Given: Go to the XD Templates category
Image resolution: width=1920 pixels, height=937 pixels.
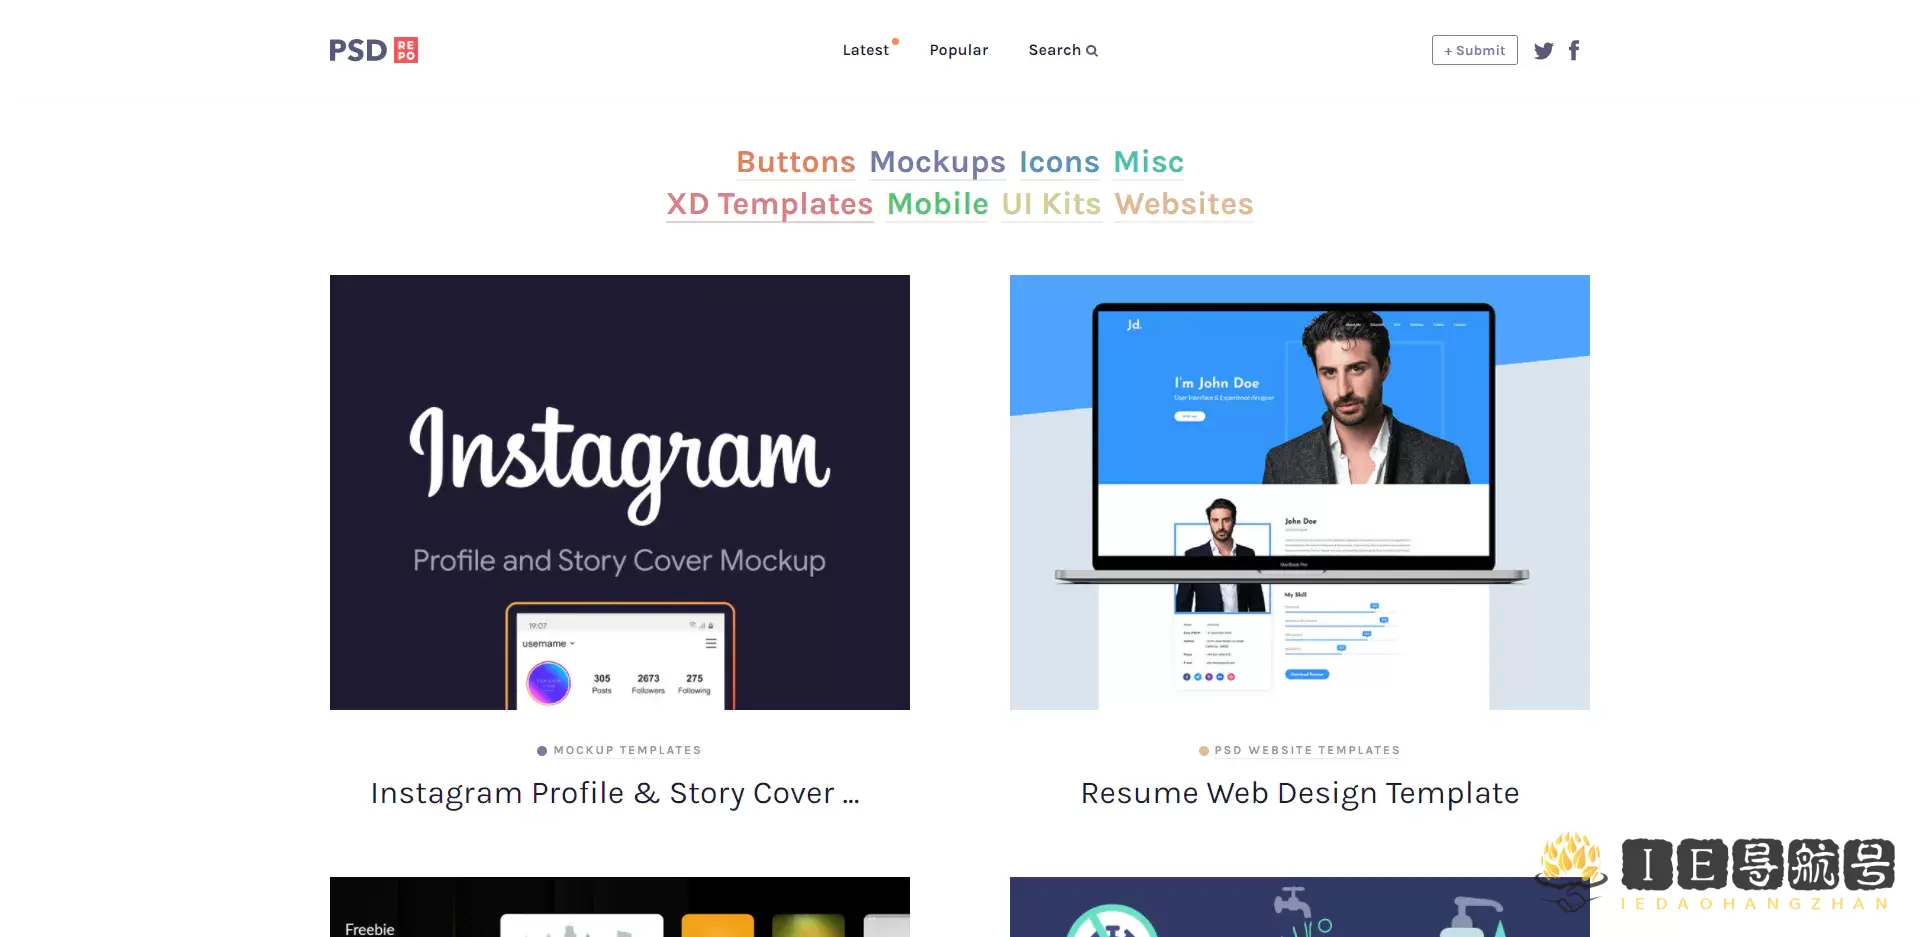Looking at the screenshot, I should 770,204.
